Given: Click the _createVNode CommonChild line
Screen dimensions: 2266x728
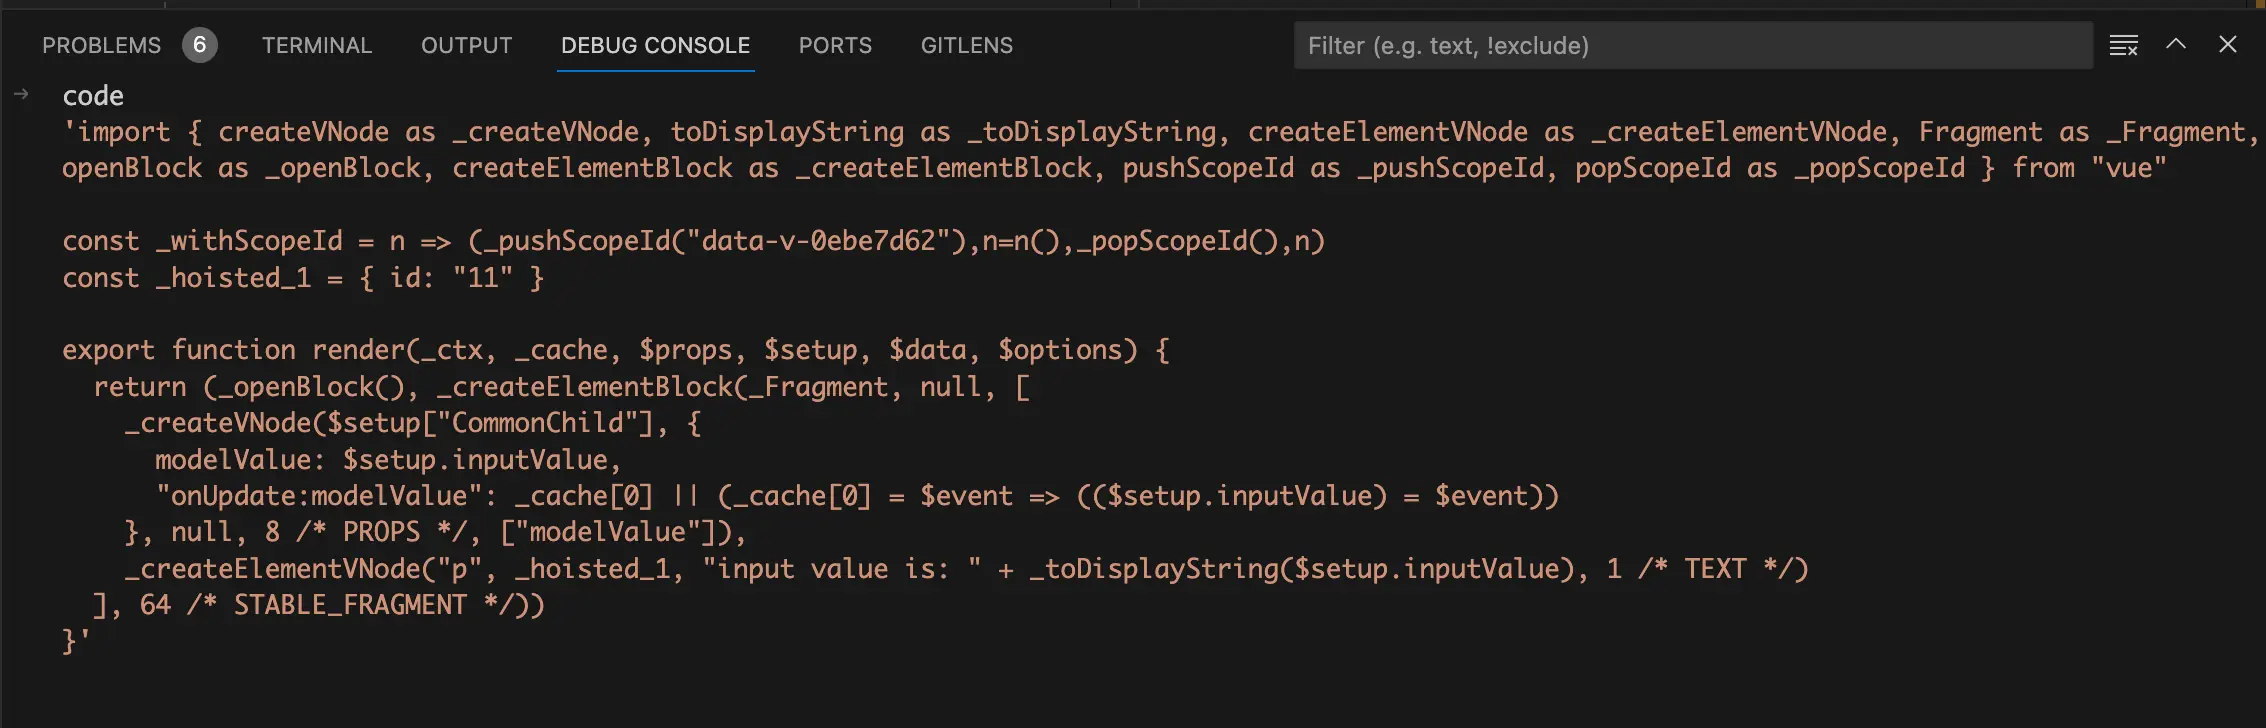Looking at the screenshot, I should (x=412, y=423).
